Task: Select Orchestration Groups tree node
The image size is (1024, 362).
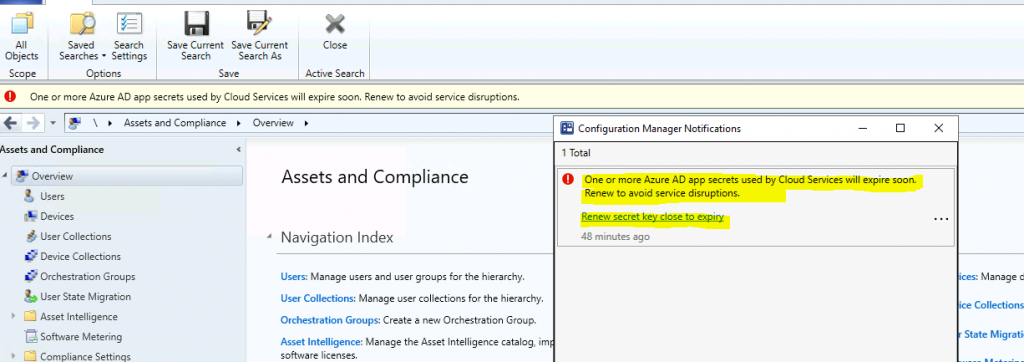Action: coord(88,276)
